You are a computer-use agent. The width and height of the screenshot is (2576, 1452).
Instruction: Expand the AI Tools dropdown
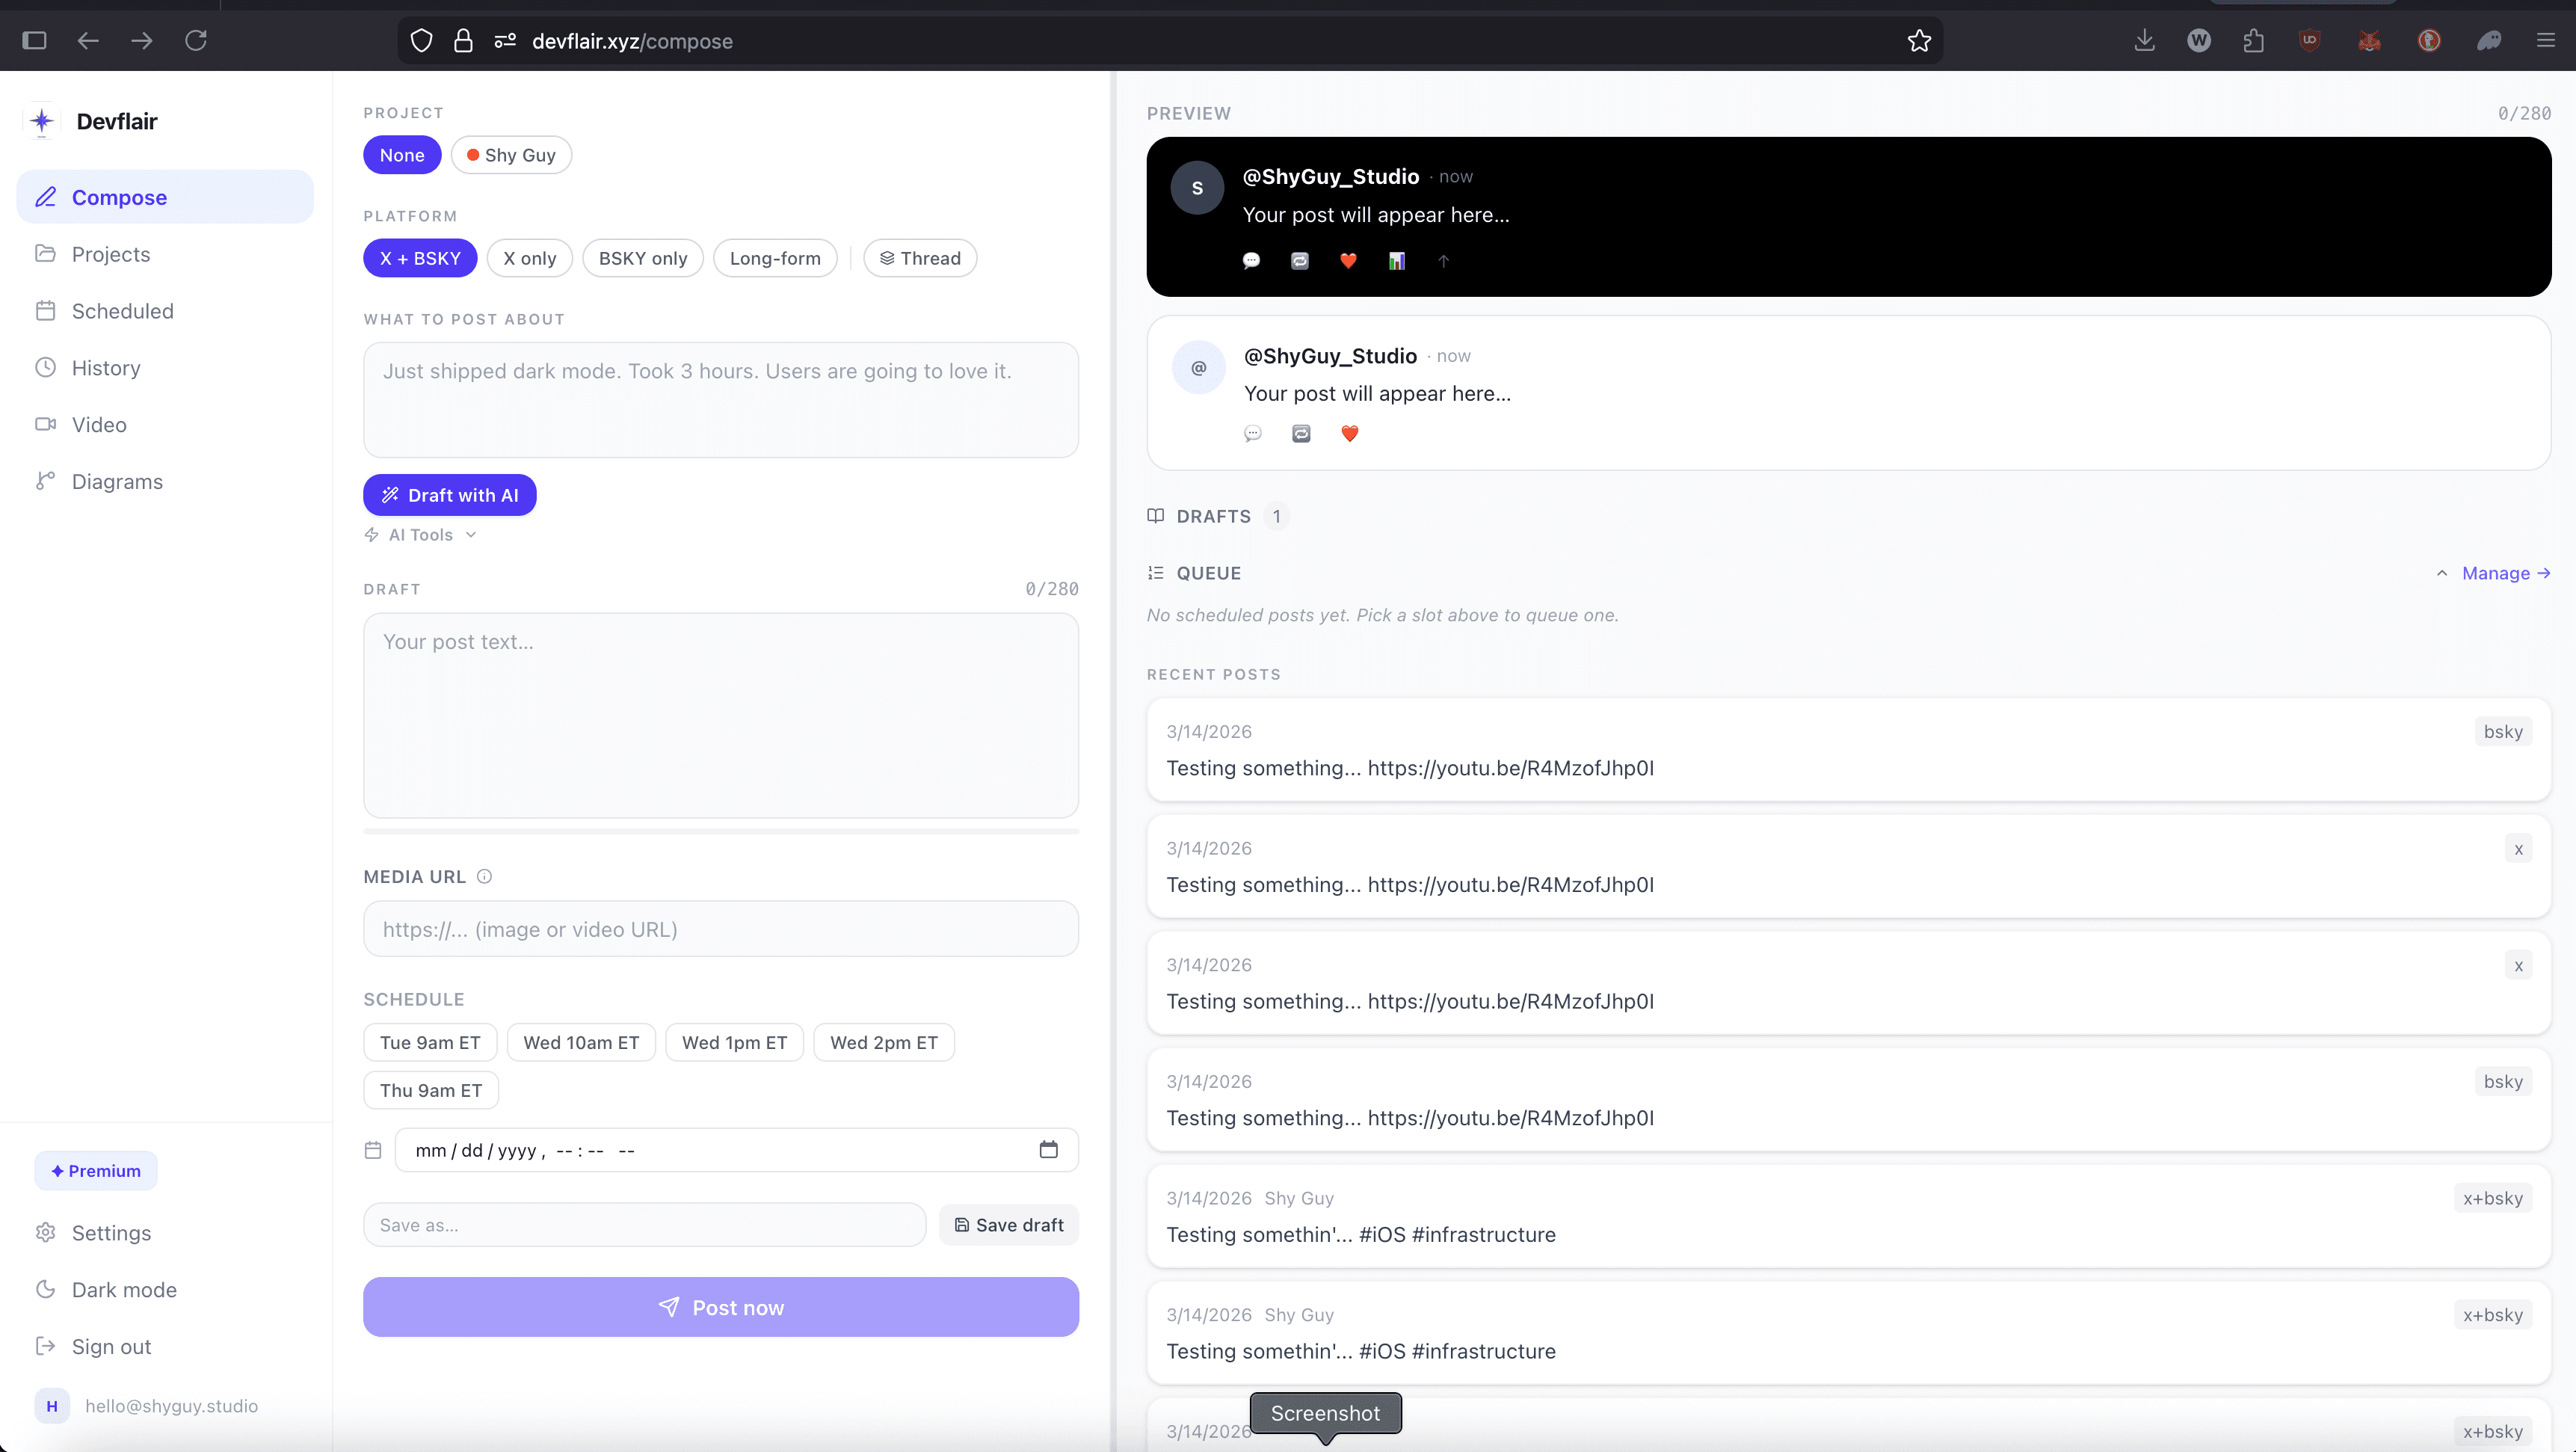click(x=419, y=534)
